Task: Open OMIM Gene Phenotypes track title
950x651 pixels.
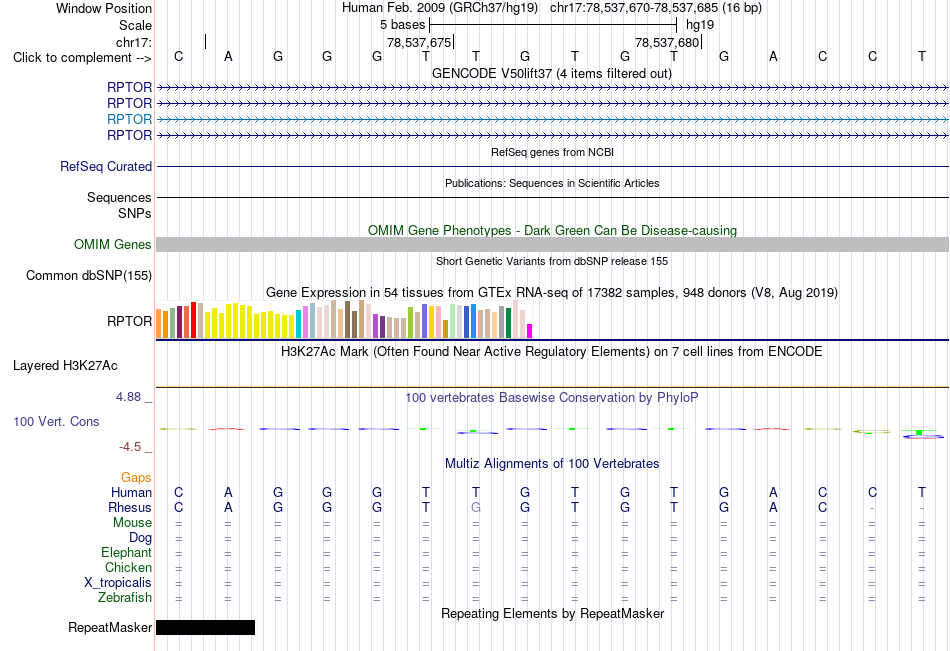Action: 552,230
